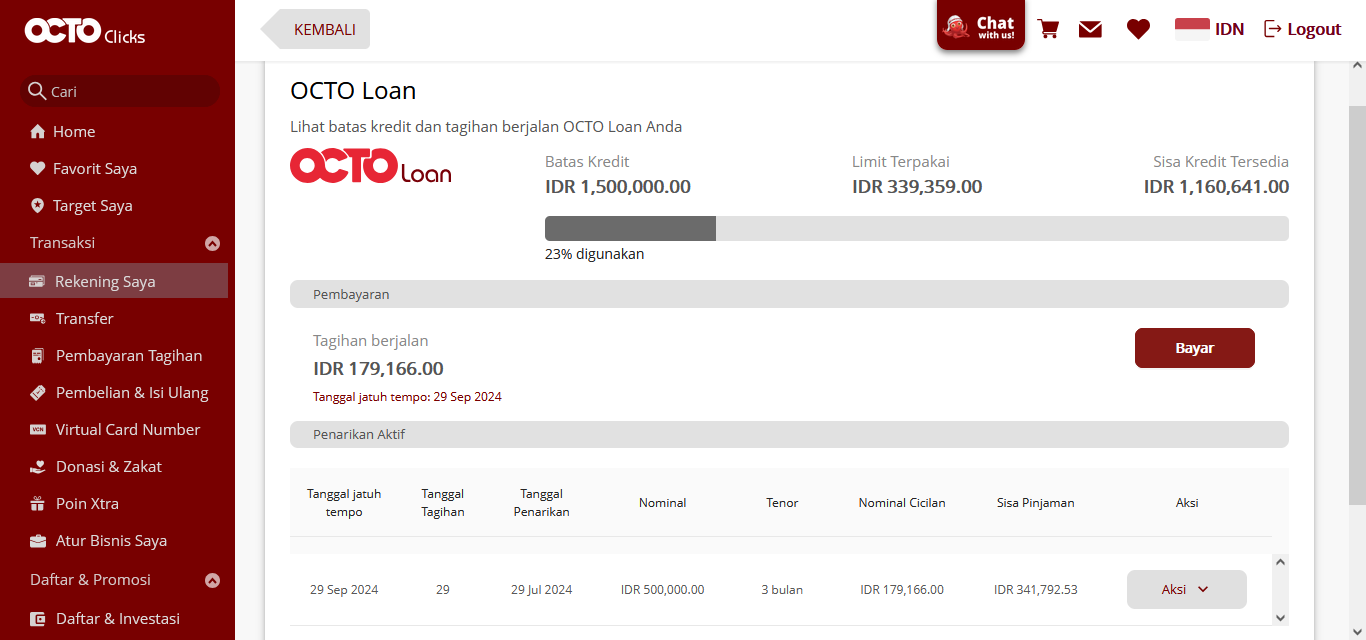Click the Logout door arrow icon
The width and height of the screenshot is (1366, 640).
1273,29
